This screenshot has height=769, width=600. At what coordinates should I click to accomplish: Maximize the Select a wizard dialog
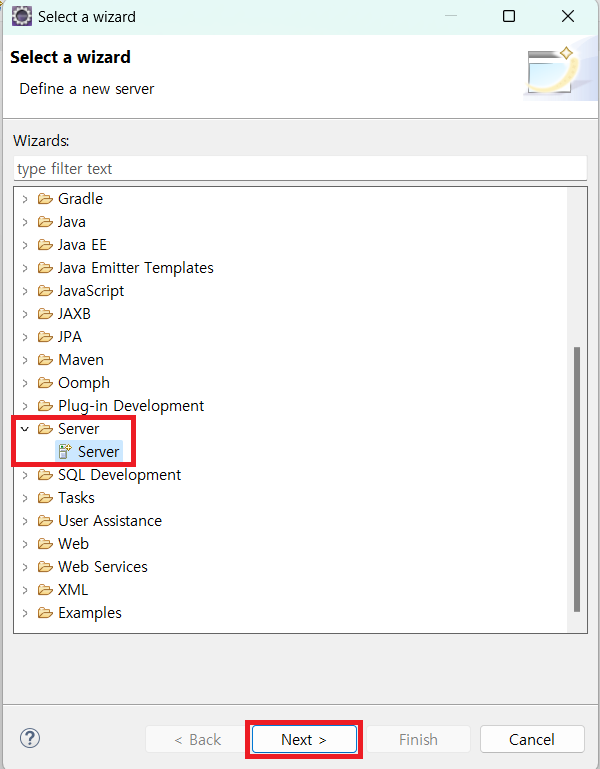click(509, 16)
